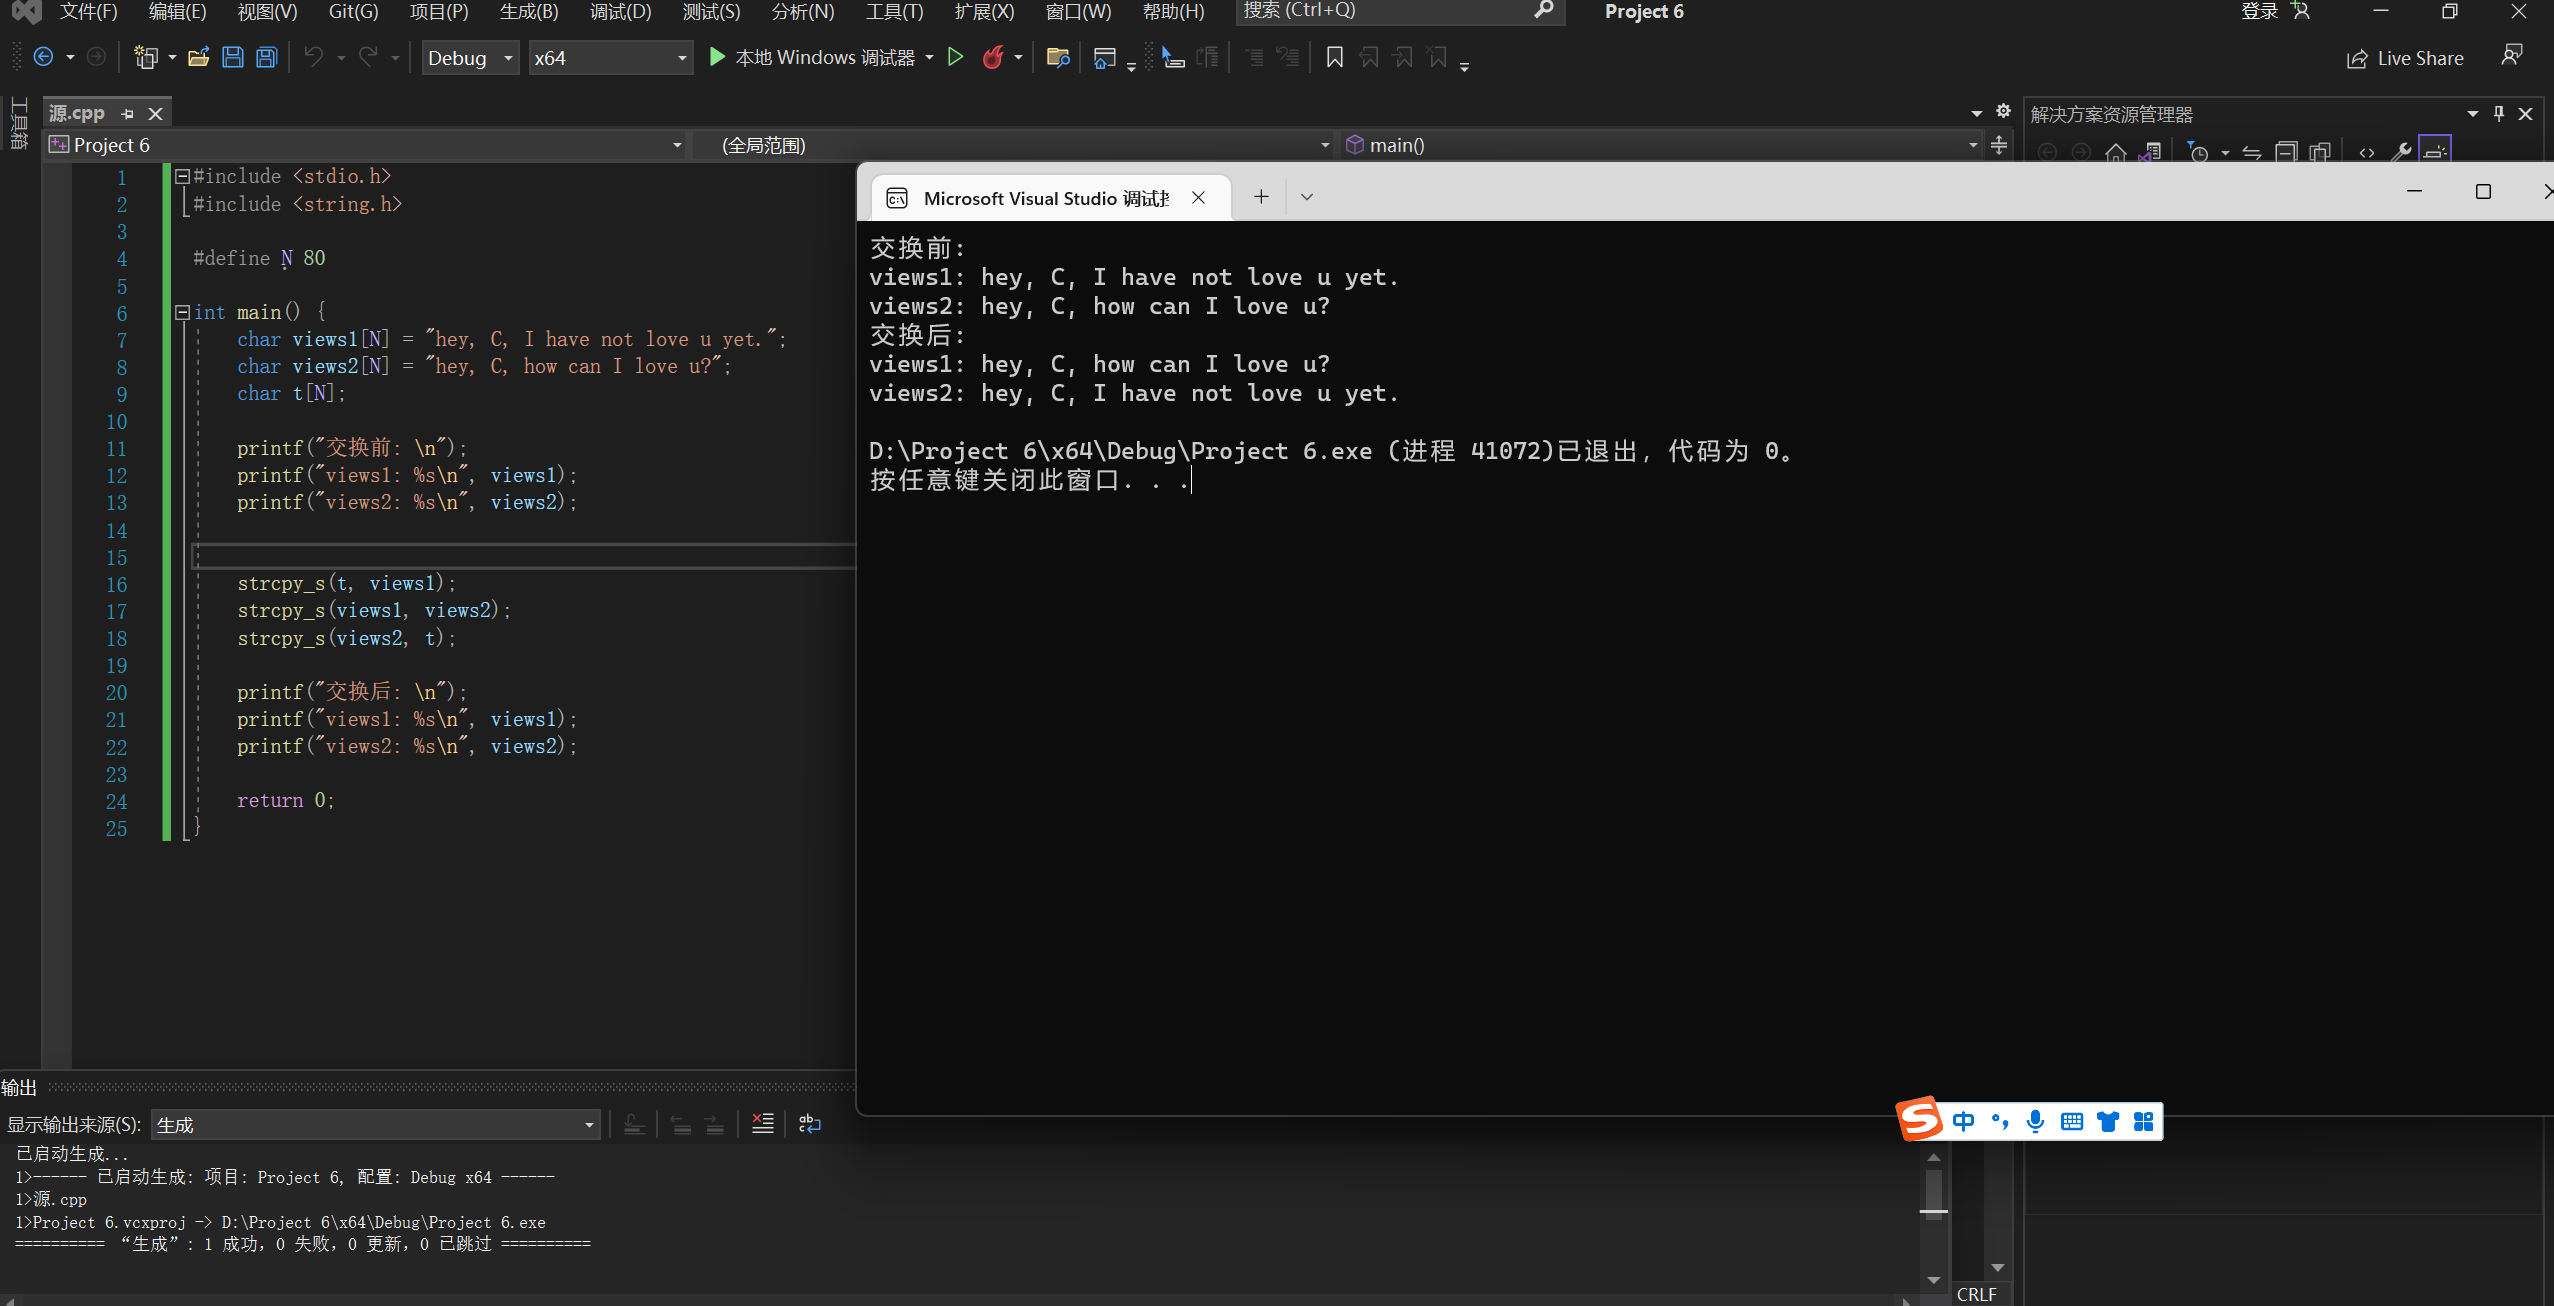The image size is (2554, 1306).
Task: Toggle Sogou IME Chinese/English mode button
Action: click(x=1963, y=1121)
